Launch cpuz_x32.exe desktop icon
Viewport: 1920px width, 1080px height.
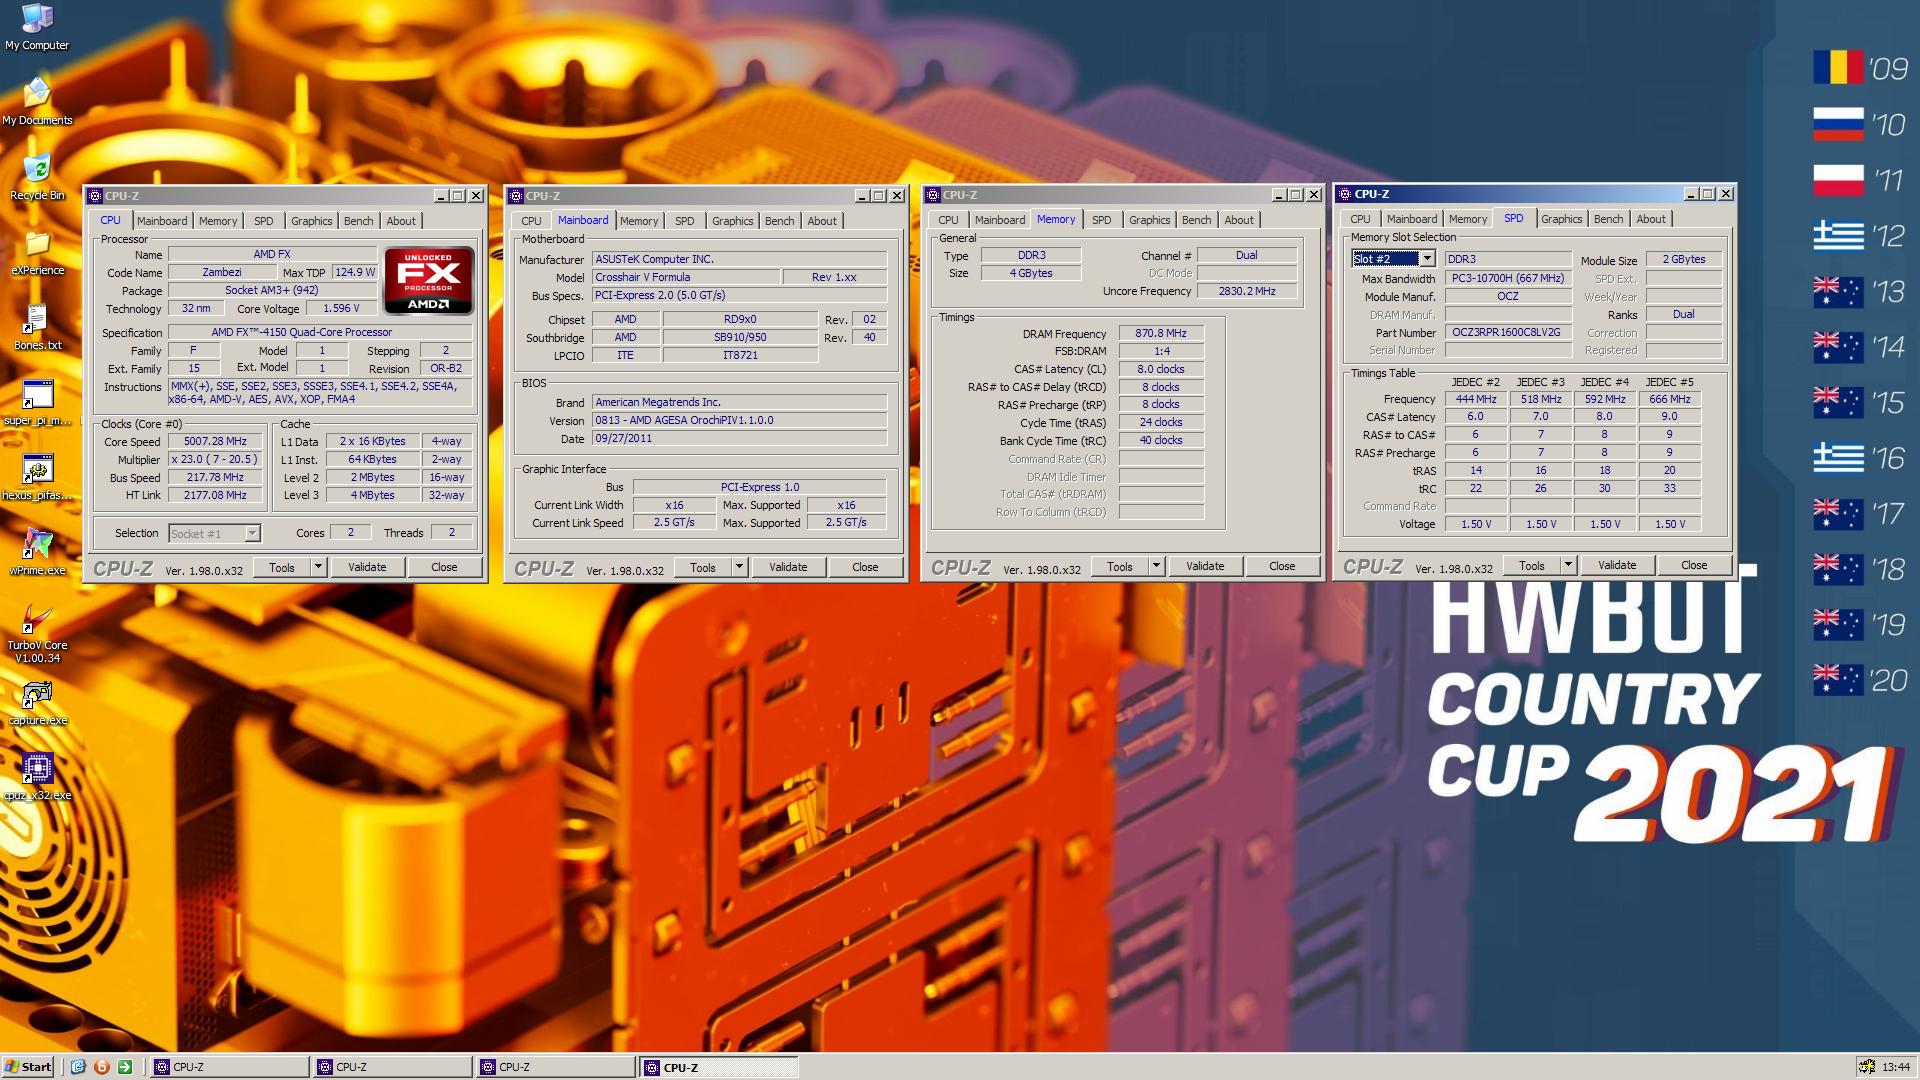(x=37, y=777)
